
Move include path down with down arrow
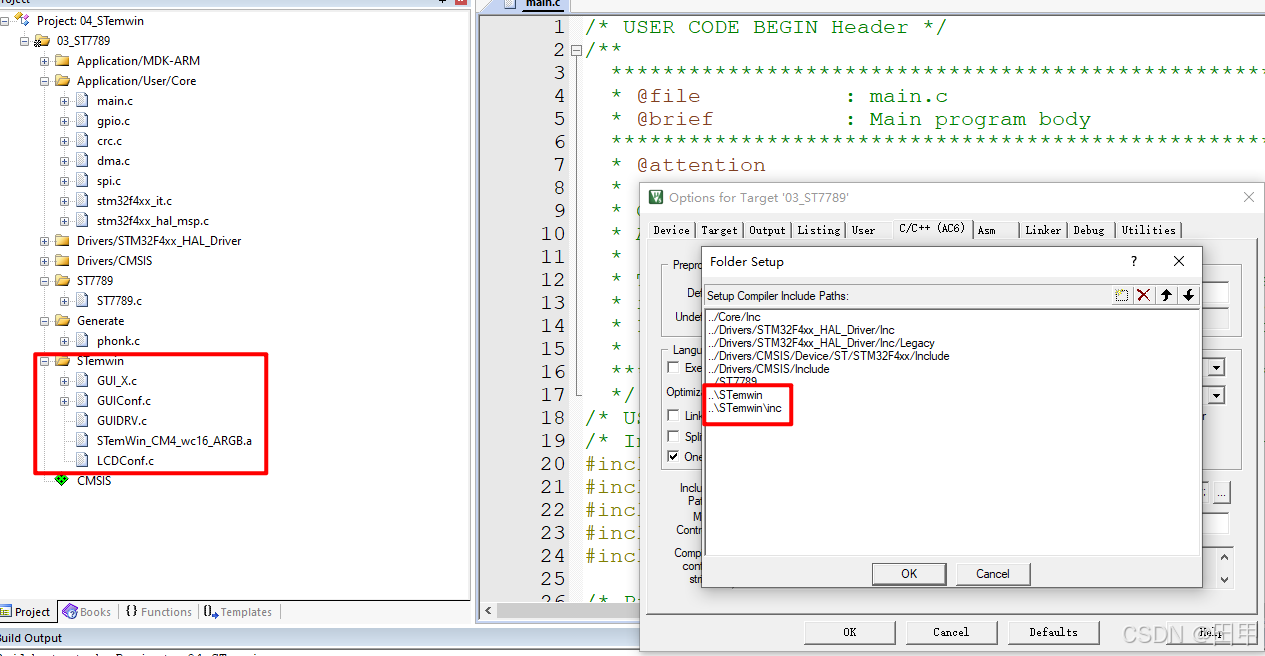tap(1188, 295)
